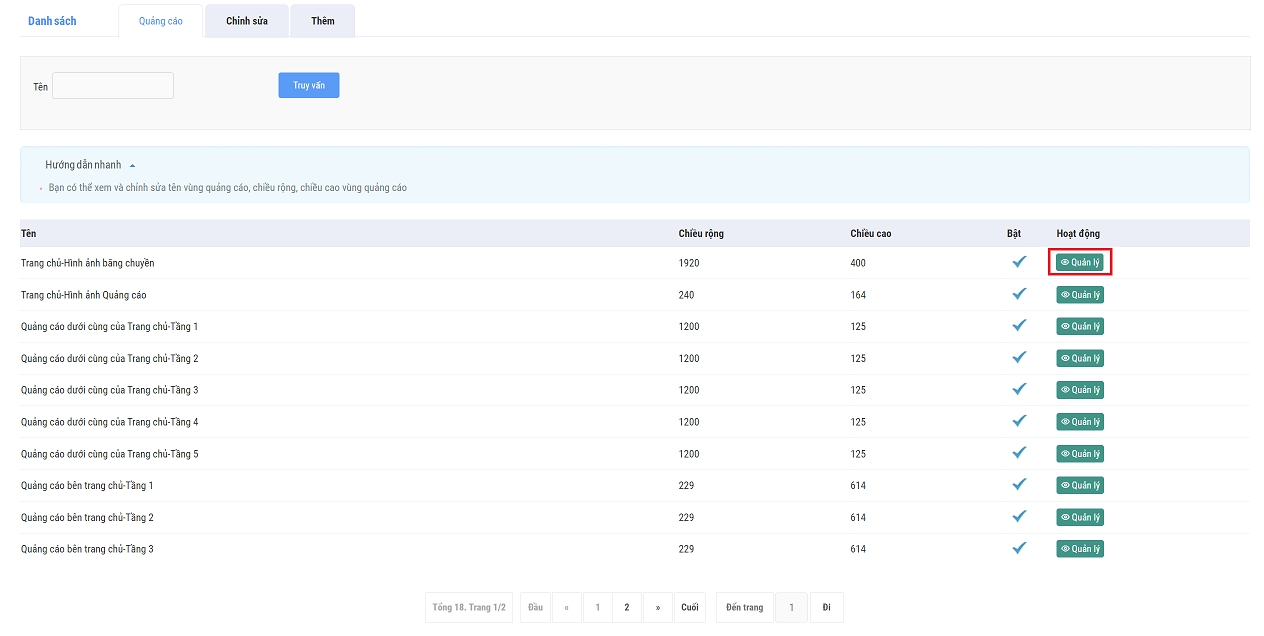Open Quản lý for Quảng cáo bên trang chủ-Tầng 1
1264x636 pixels.
click(1080, 485)
